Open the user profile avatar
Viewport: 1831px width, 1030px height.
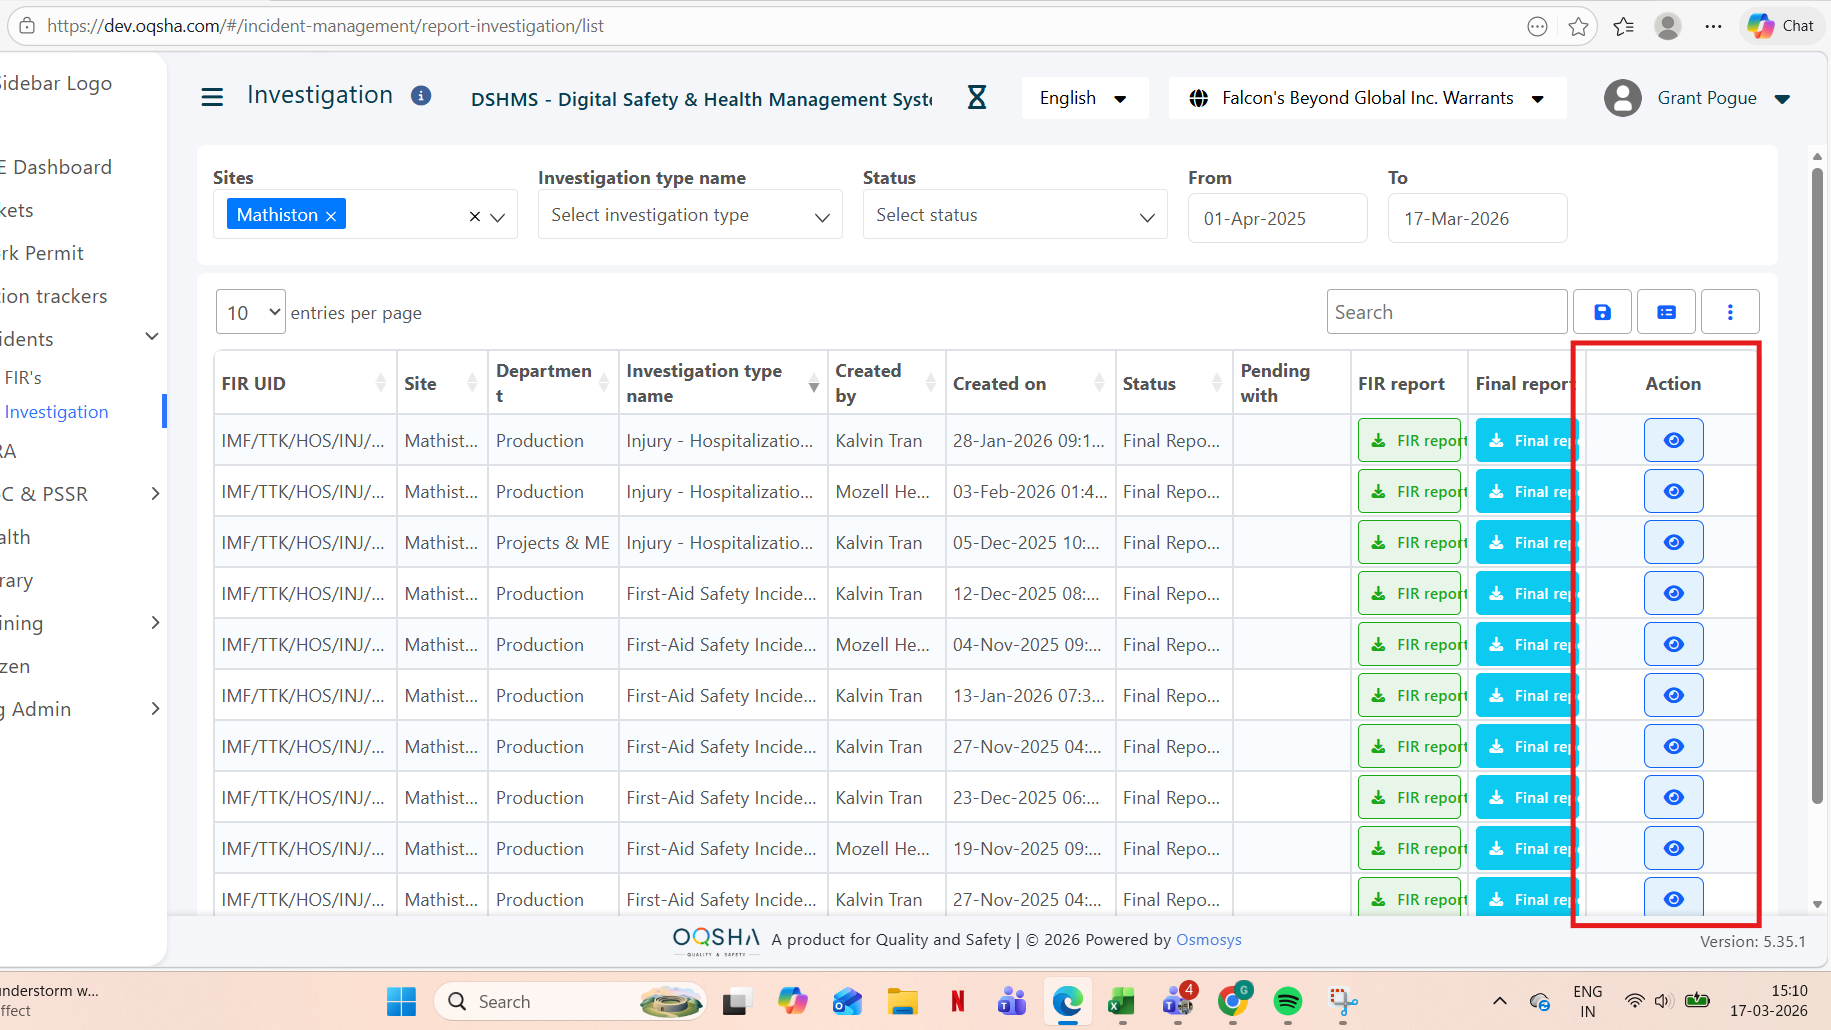(1622, 98)
